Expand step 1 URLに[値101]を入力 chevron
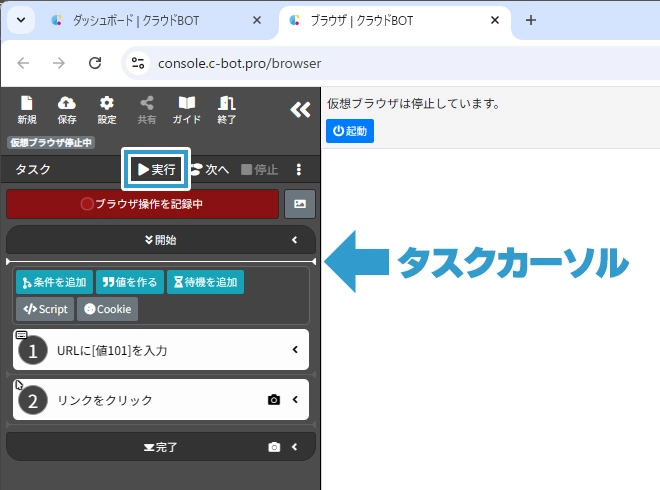 tap(295, 350)
